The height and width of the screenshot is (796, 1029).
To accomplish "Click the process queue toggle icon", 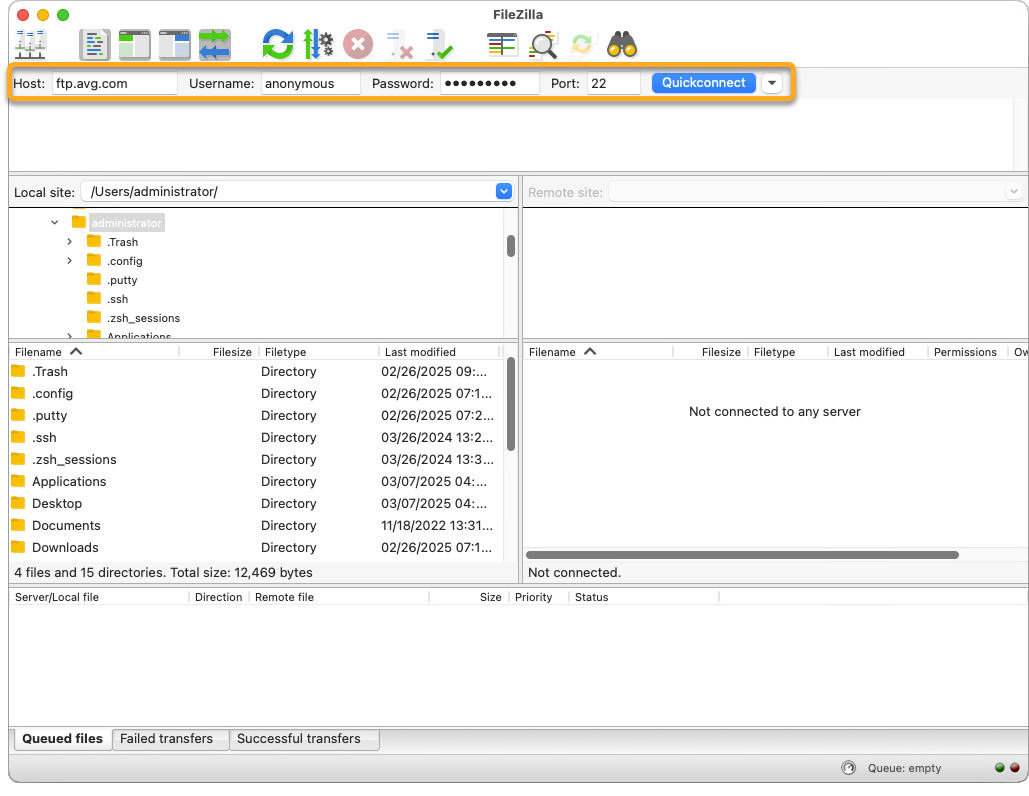I will pos(318,44).
